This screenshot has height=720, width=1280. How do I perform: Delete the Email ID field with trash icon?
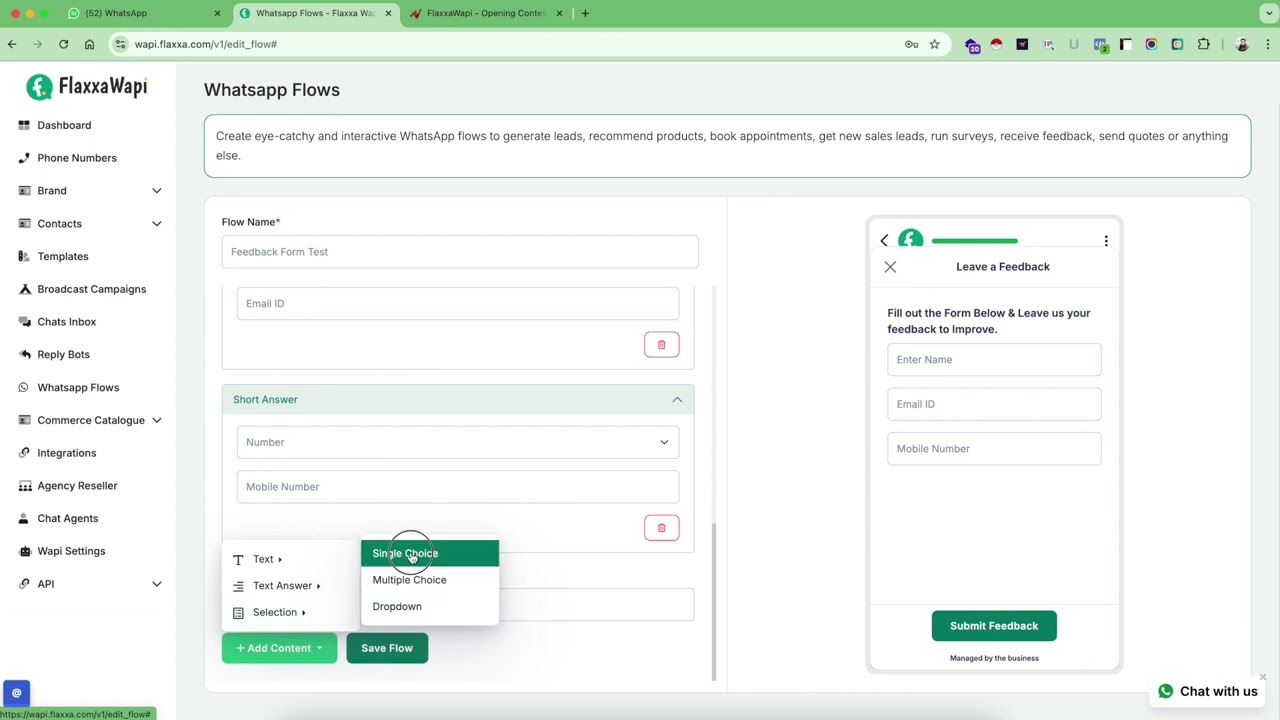pyautogui.click(x=661, y=345)
